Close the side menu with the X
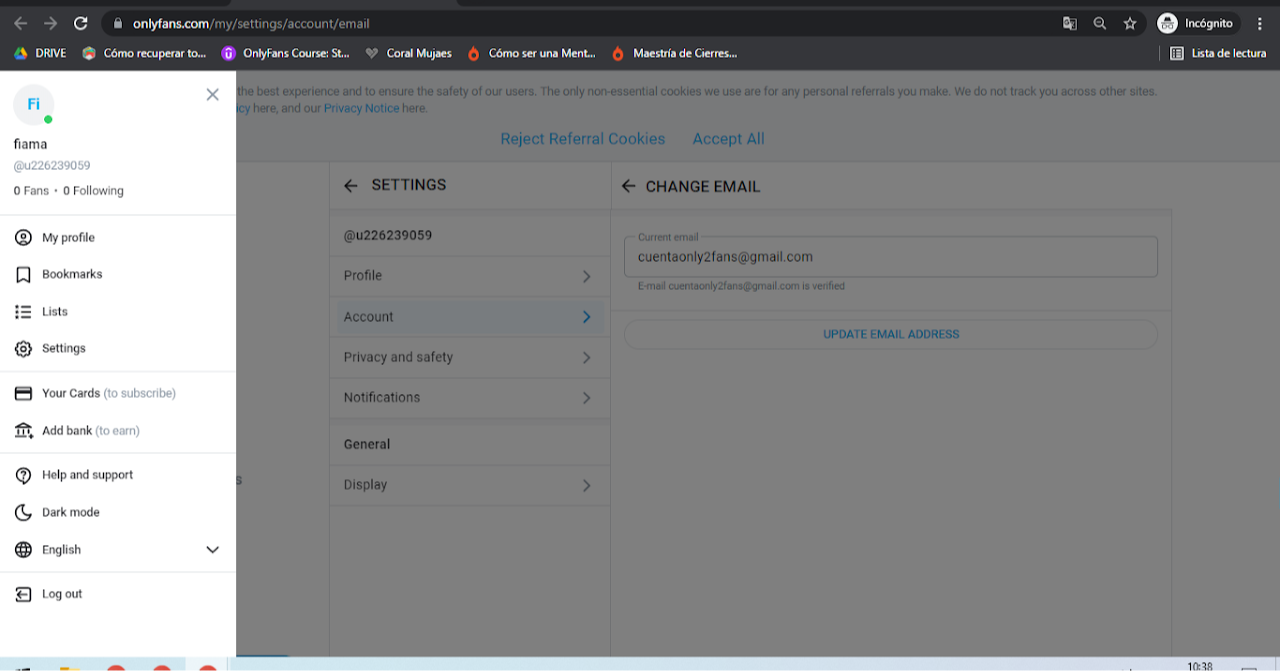 [x=212, y=94]
